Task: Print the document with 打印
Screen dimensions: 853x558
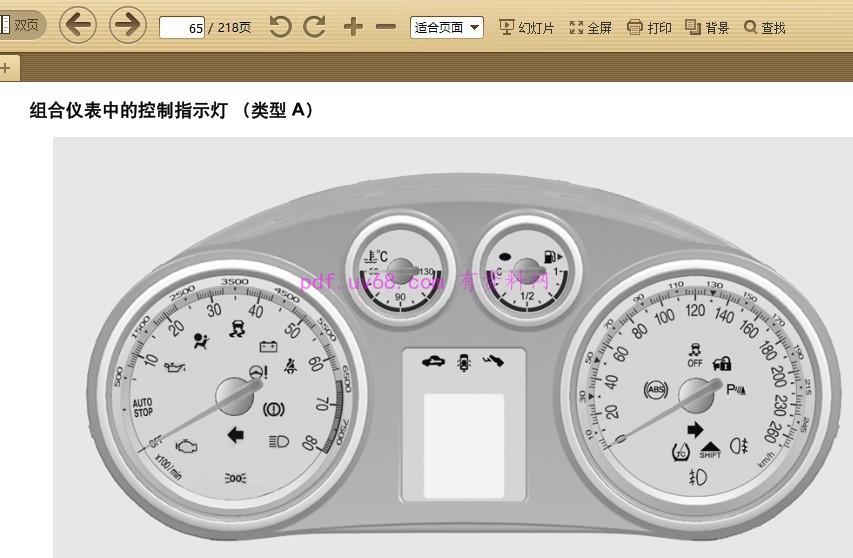Action: (x=649, y=28)
